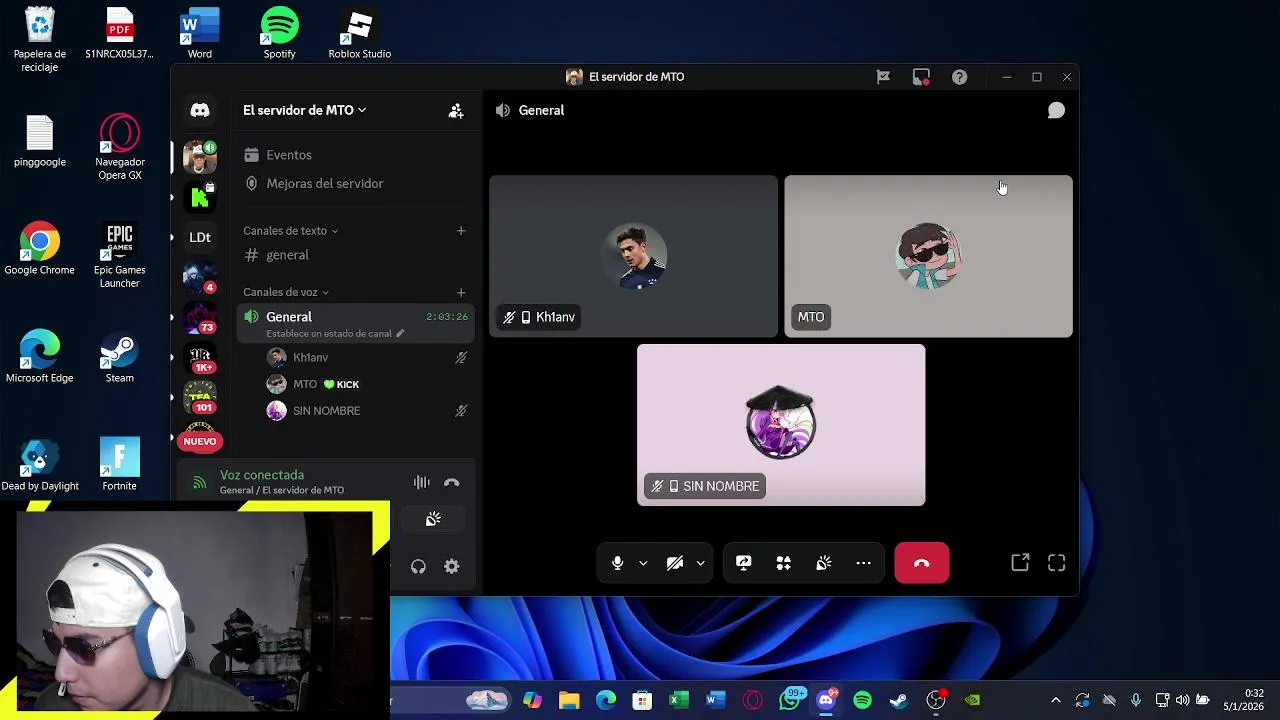
Task: Open the server with 73 badge
Action: point(200,318)
